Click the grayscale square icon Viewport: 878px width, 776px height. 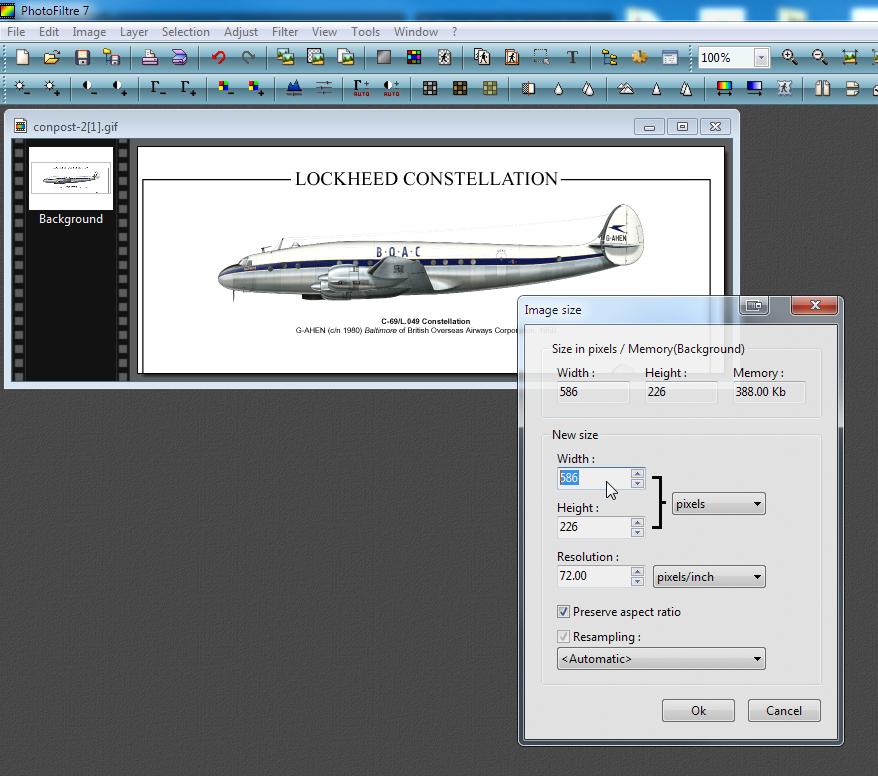click(x=384, y=57)
